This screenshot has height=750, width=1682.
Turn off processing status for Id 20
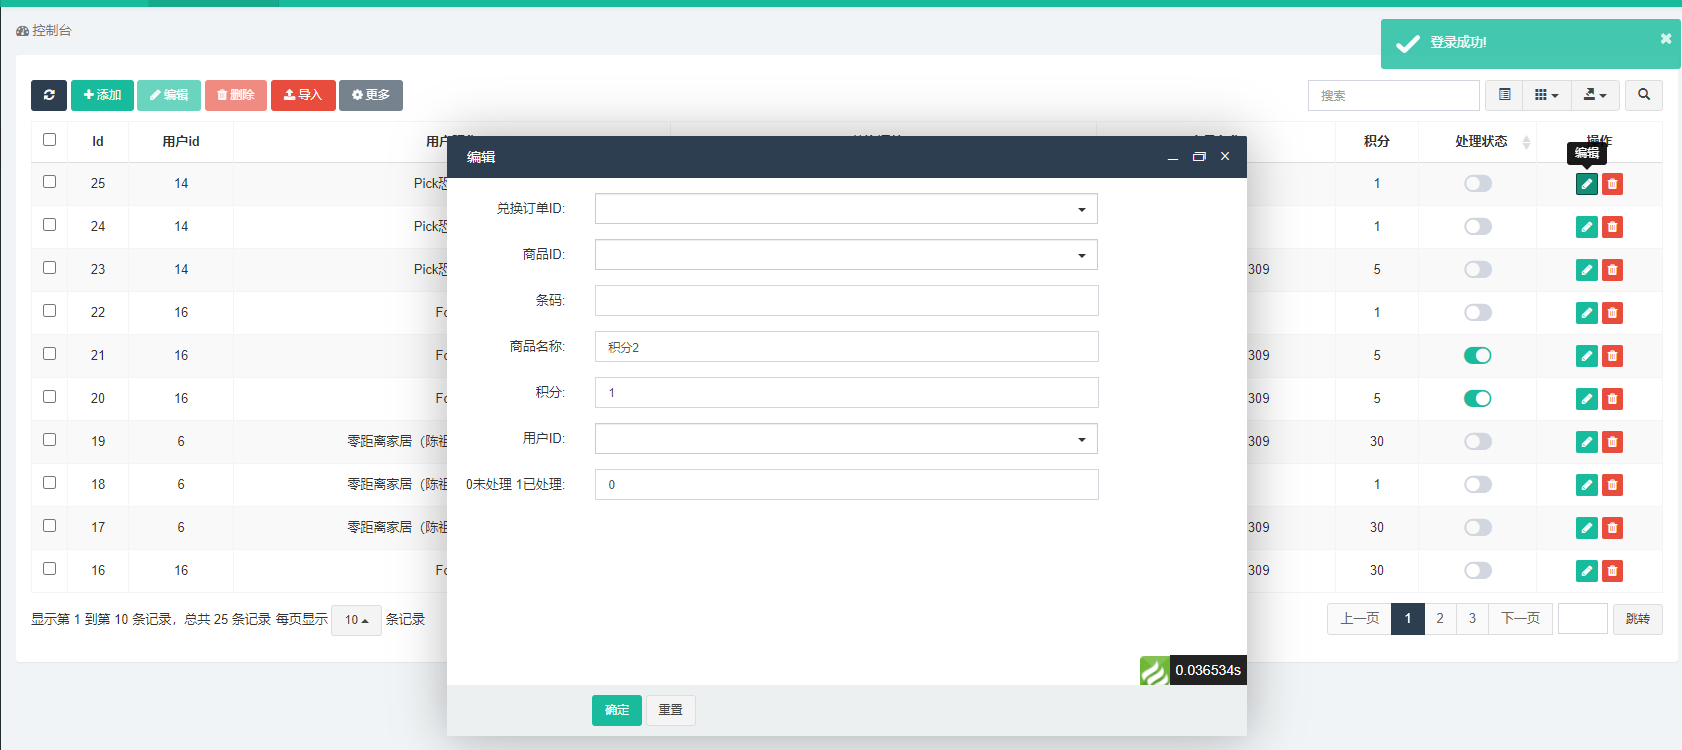1478,399
